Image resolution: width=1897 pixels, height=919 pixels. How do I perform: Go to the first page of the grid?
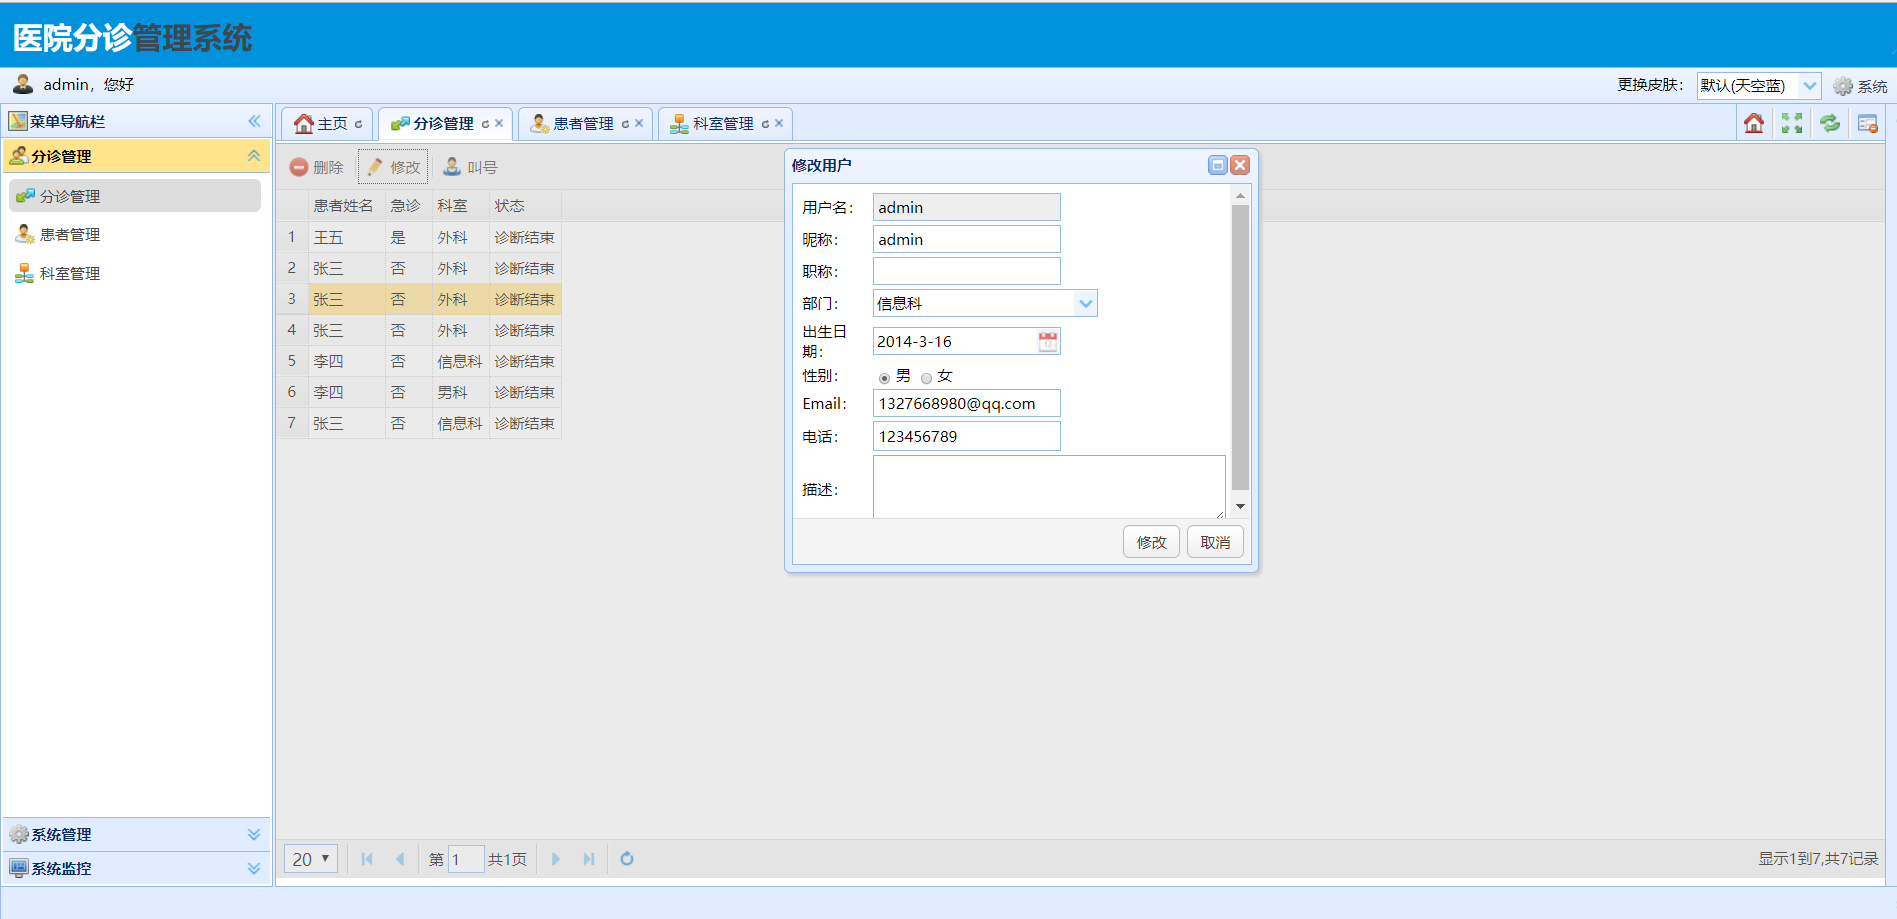pyautogui.click(x=367, y=859)
